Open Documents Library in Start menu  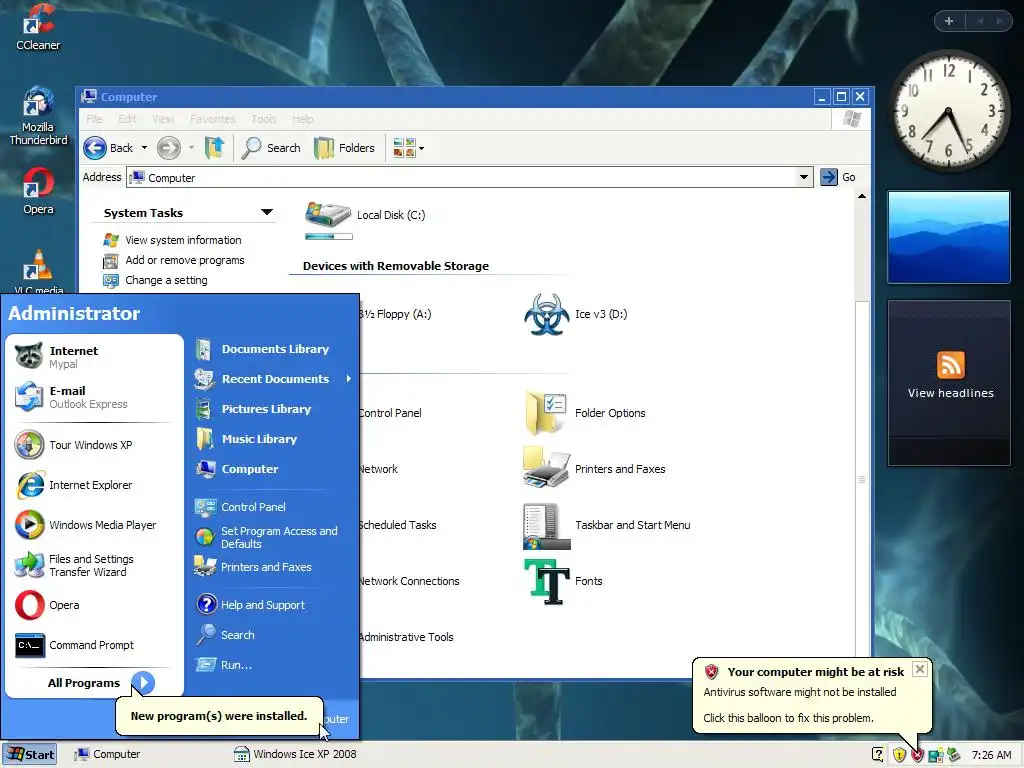[273, 349]
